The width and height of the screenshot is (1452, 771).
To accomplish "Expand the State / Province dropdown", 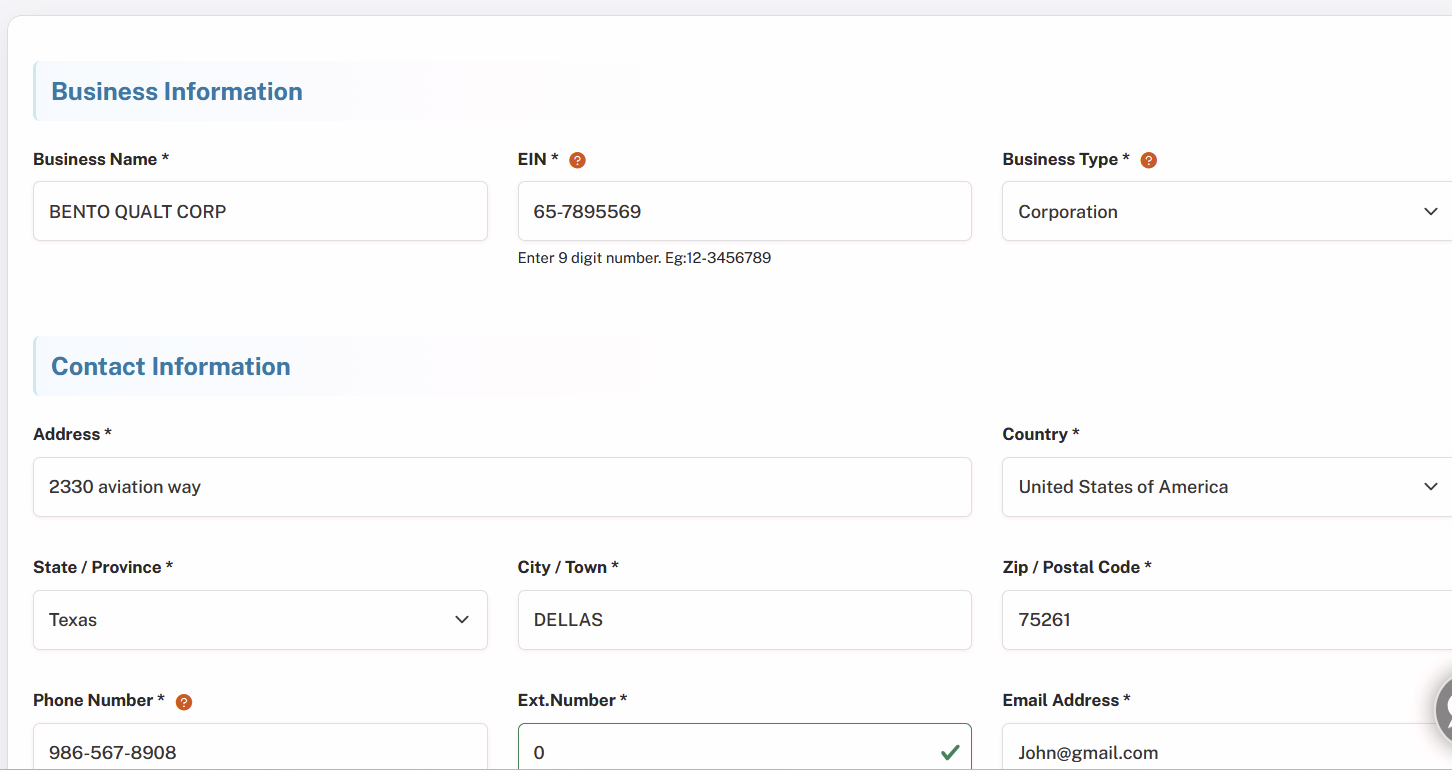I will (x=260, y=620).
